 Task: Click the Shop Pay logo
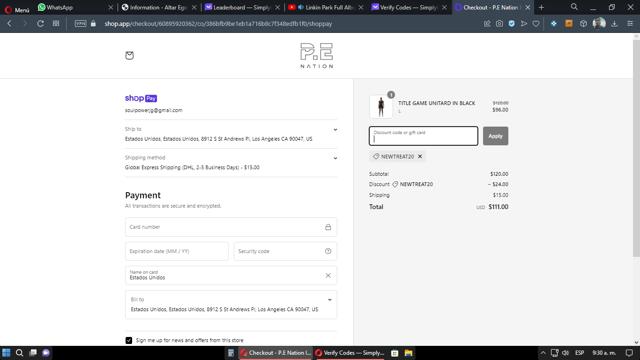point(141,98)
